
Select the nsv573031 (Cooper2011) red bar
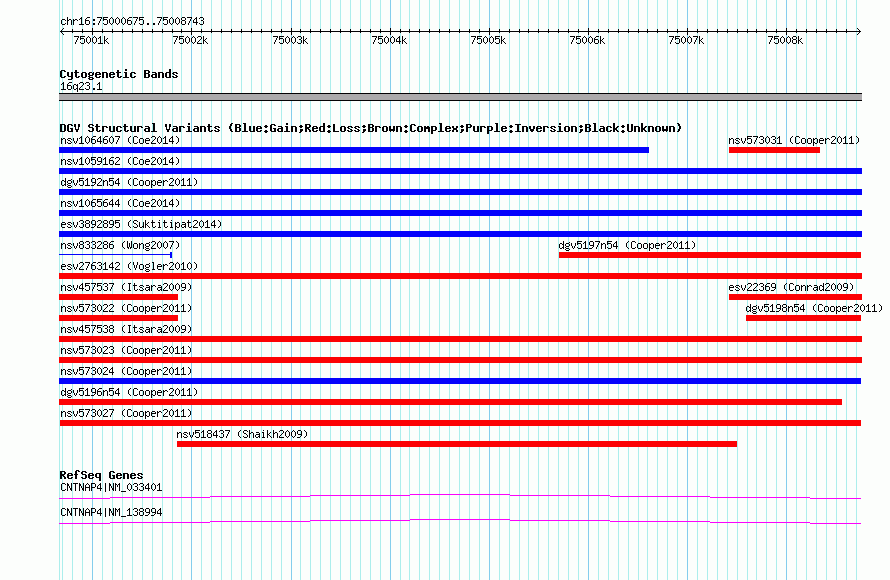point(774,150)
